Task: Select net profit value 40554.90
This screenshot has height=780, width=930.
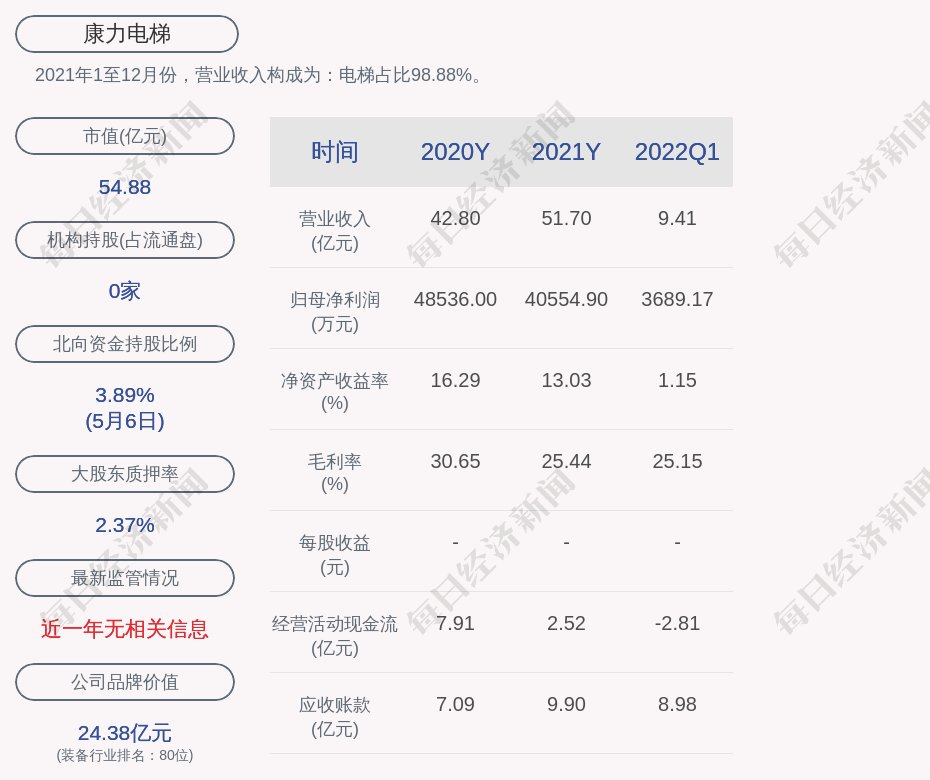Action: coord(566,300)
